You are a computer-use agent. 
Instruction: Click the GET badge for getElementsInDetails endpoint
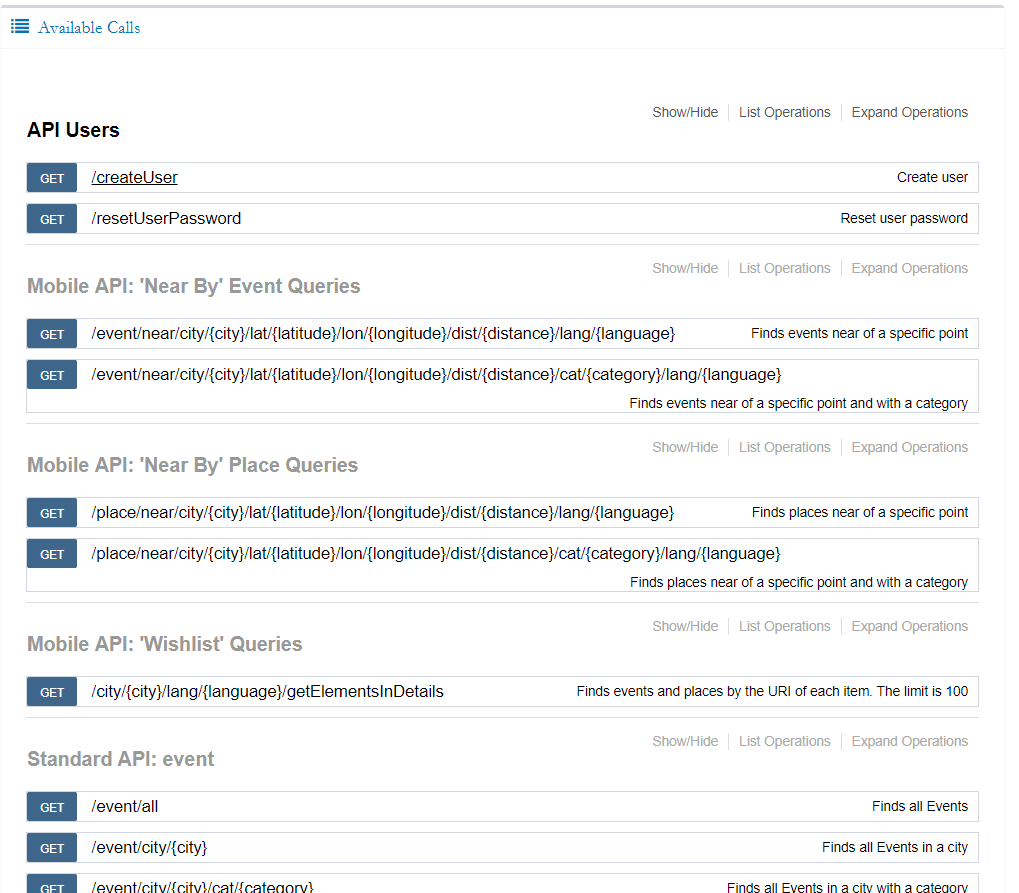pyautogui.click(x=52, y=692)
